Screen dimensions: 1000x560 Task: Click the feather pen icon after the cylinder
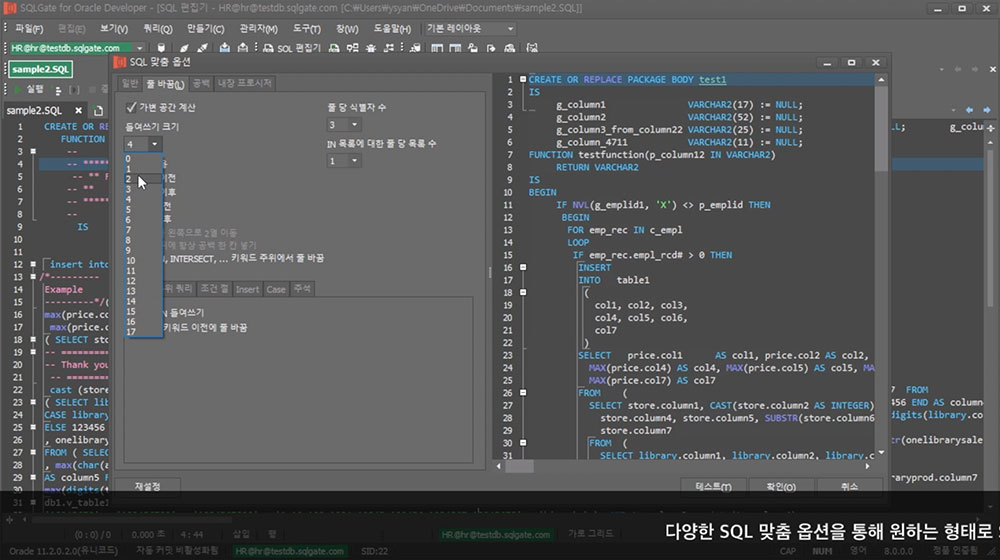[184, 48]
